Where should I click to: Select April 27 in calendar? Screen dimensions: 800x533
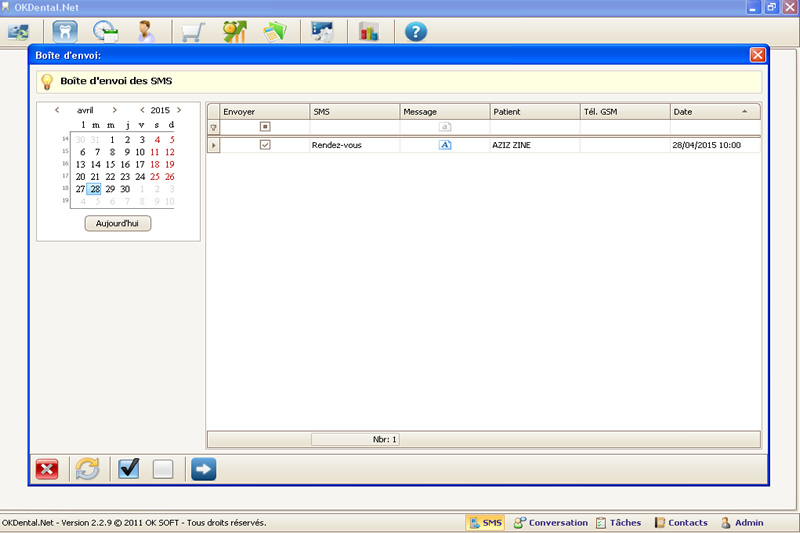coord(80,189)
